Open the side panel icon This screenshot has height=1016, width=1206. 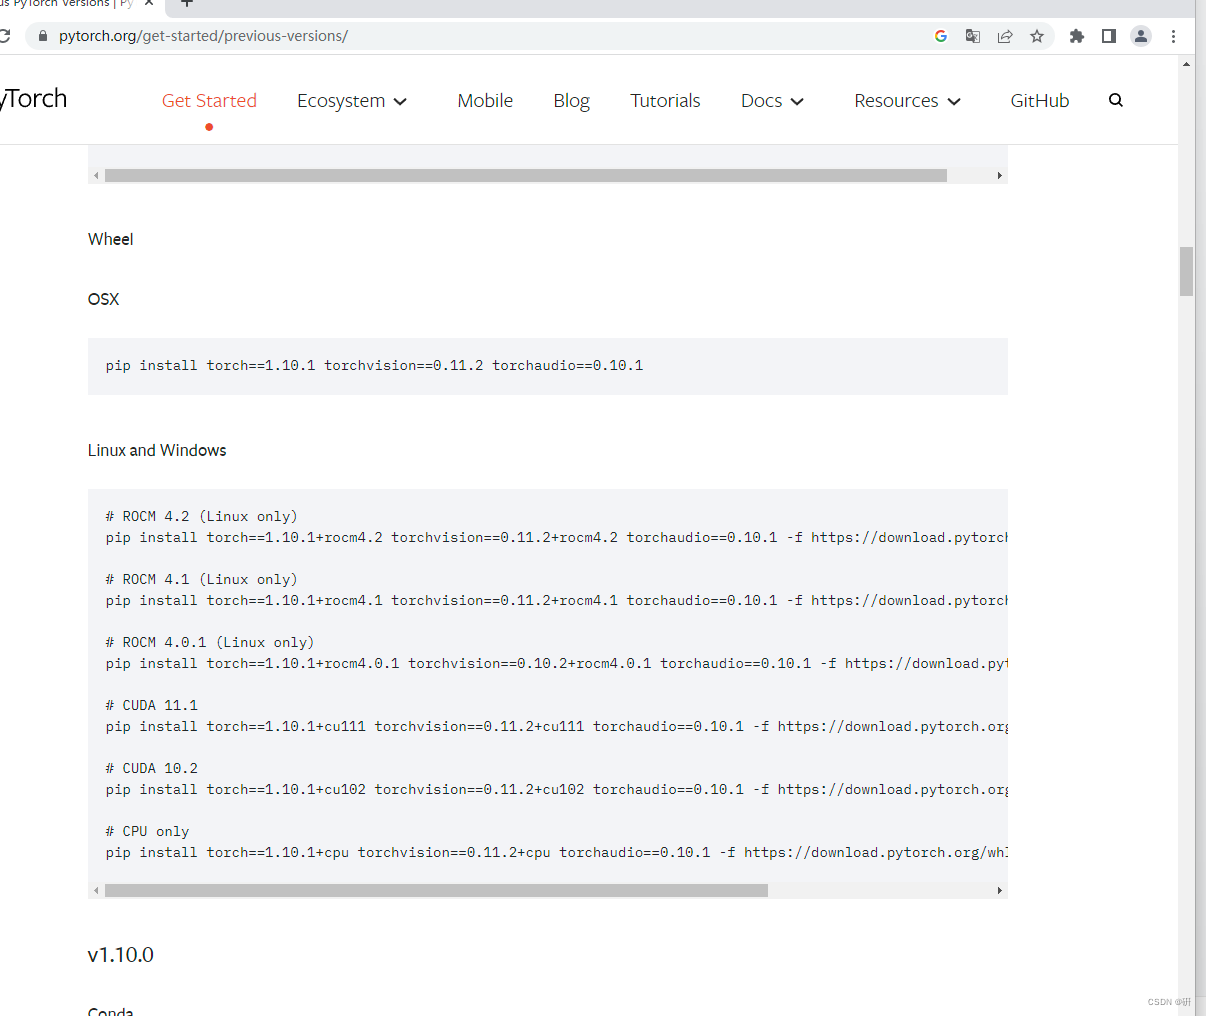tap(1108, 36)
